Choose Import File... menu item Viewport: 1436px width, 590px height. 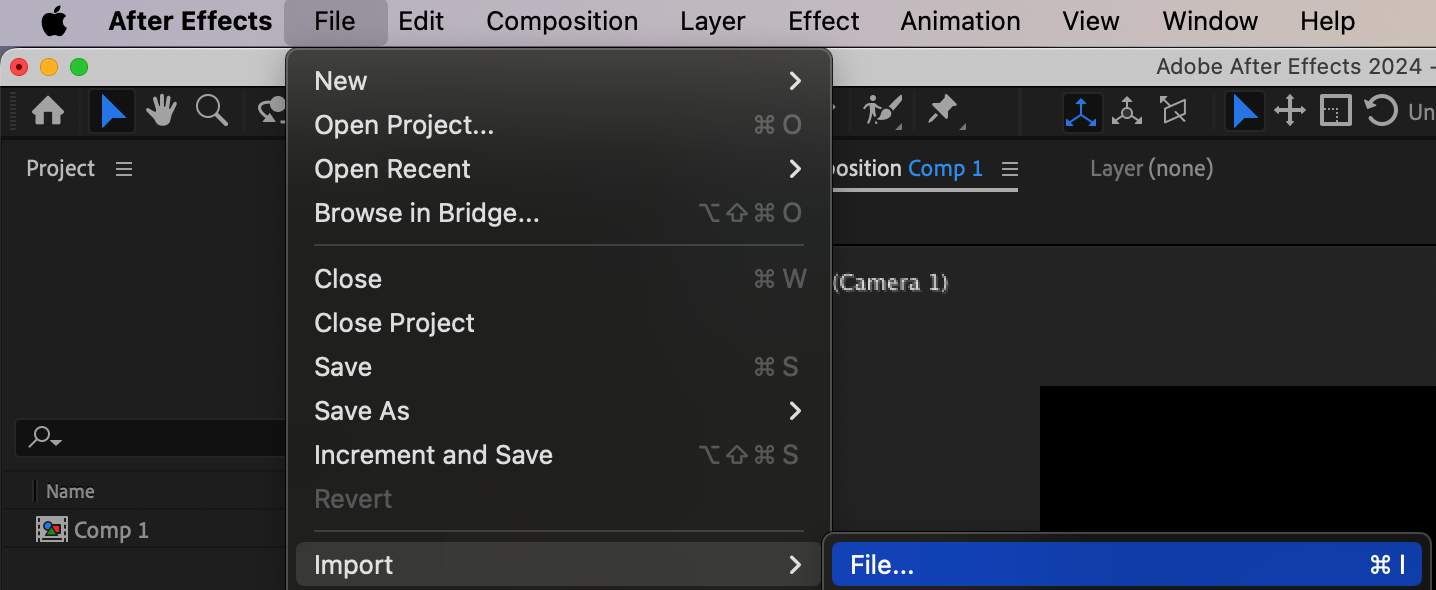coord(1127,565)
